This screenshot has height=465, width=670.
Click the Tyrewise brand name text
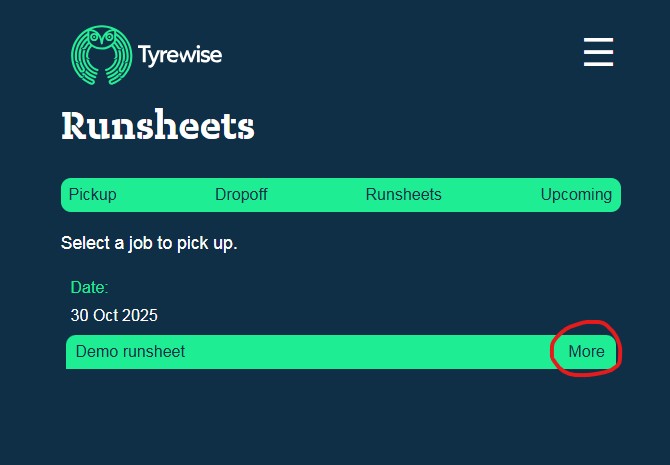pyautogui.click(x=180, y=54)
